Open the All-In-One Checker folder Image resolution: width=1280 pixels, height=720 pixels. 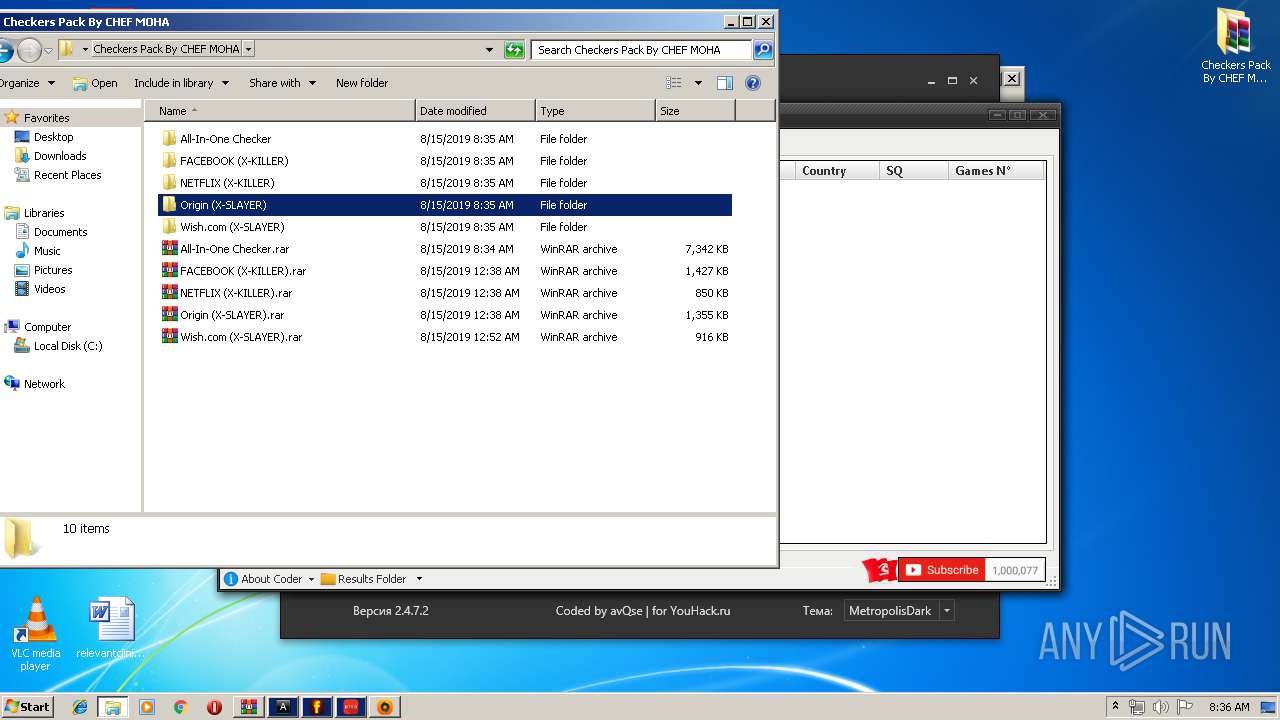(225, 139)
